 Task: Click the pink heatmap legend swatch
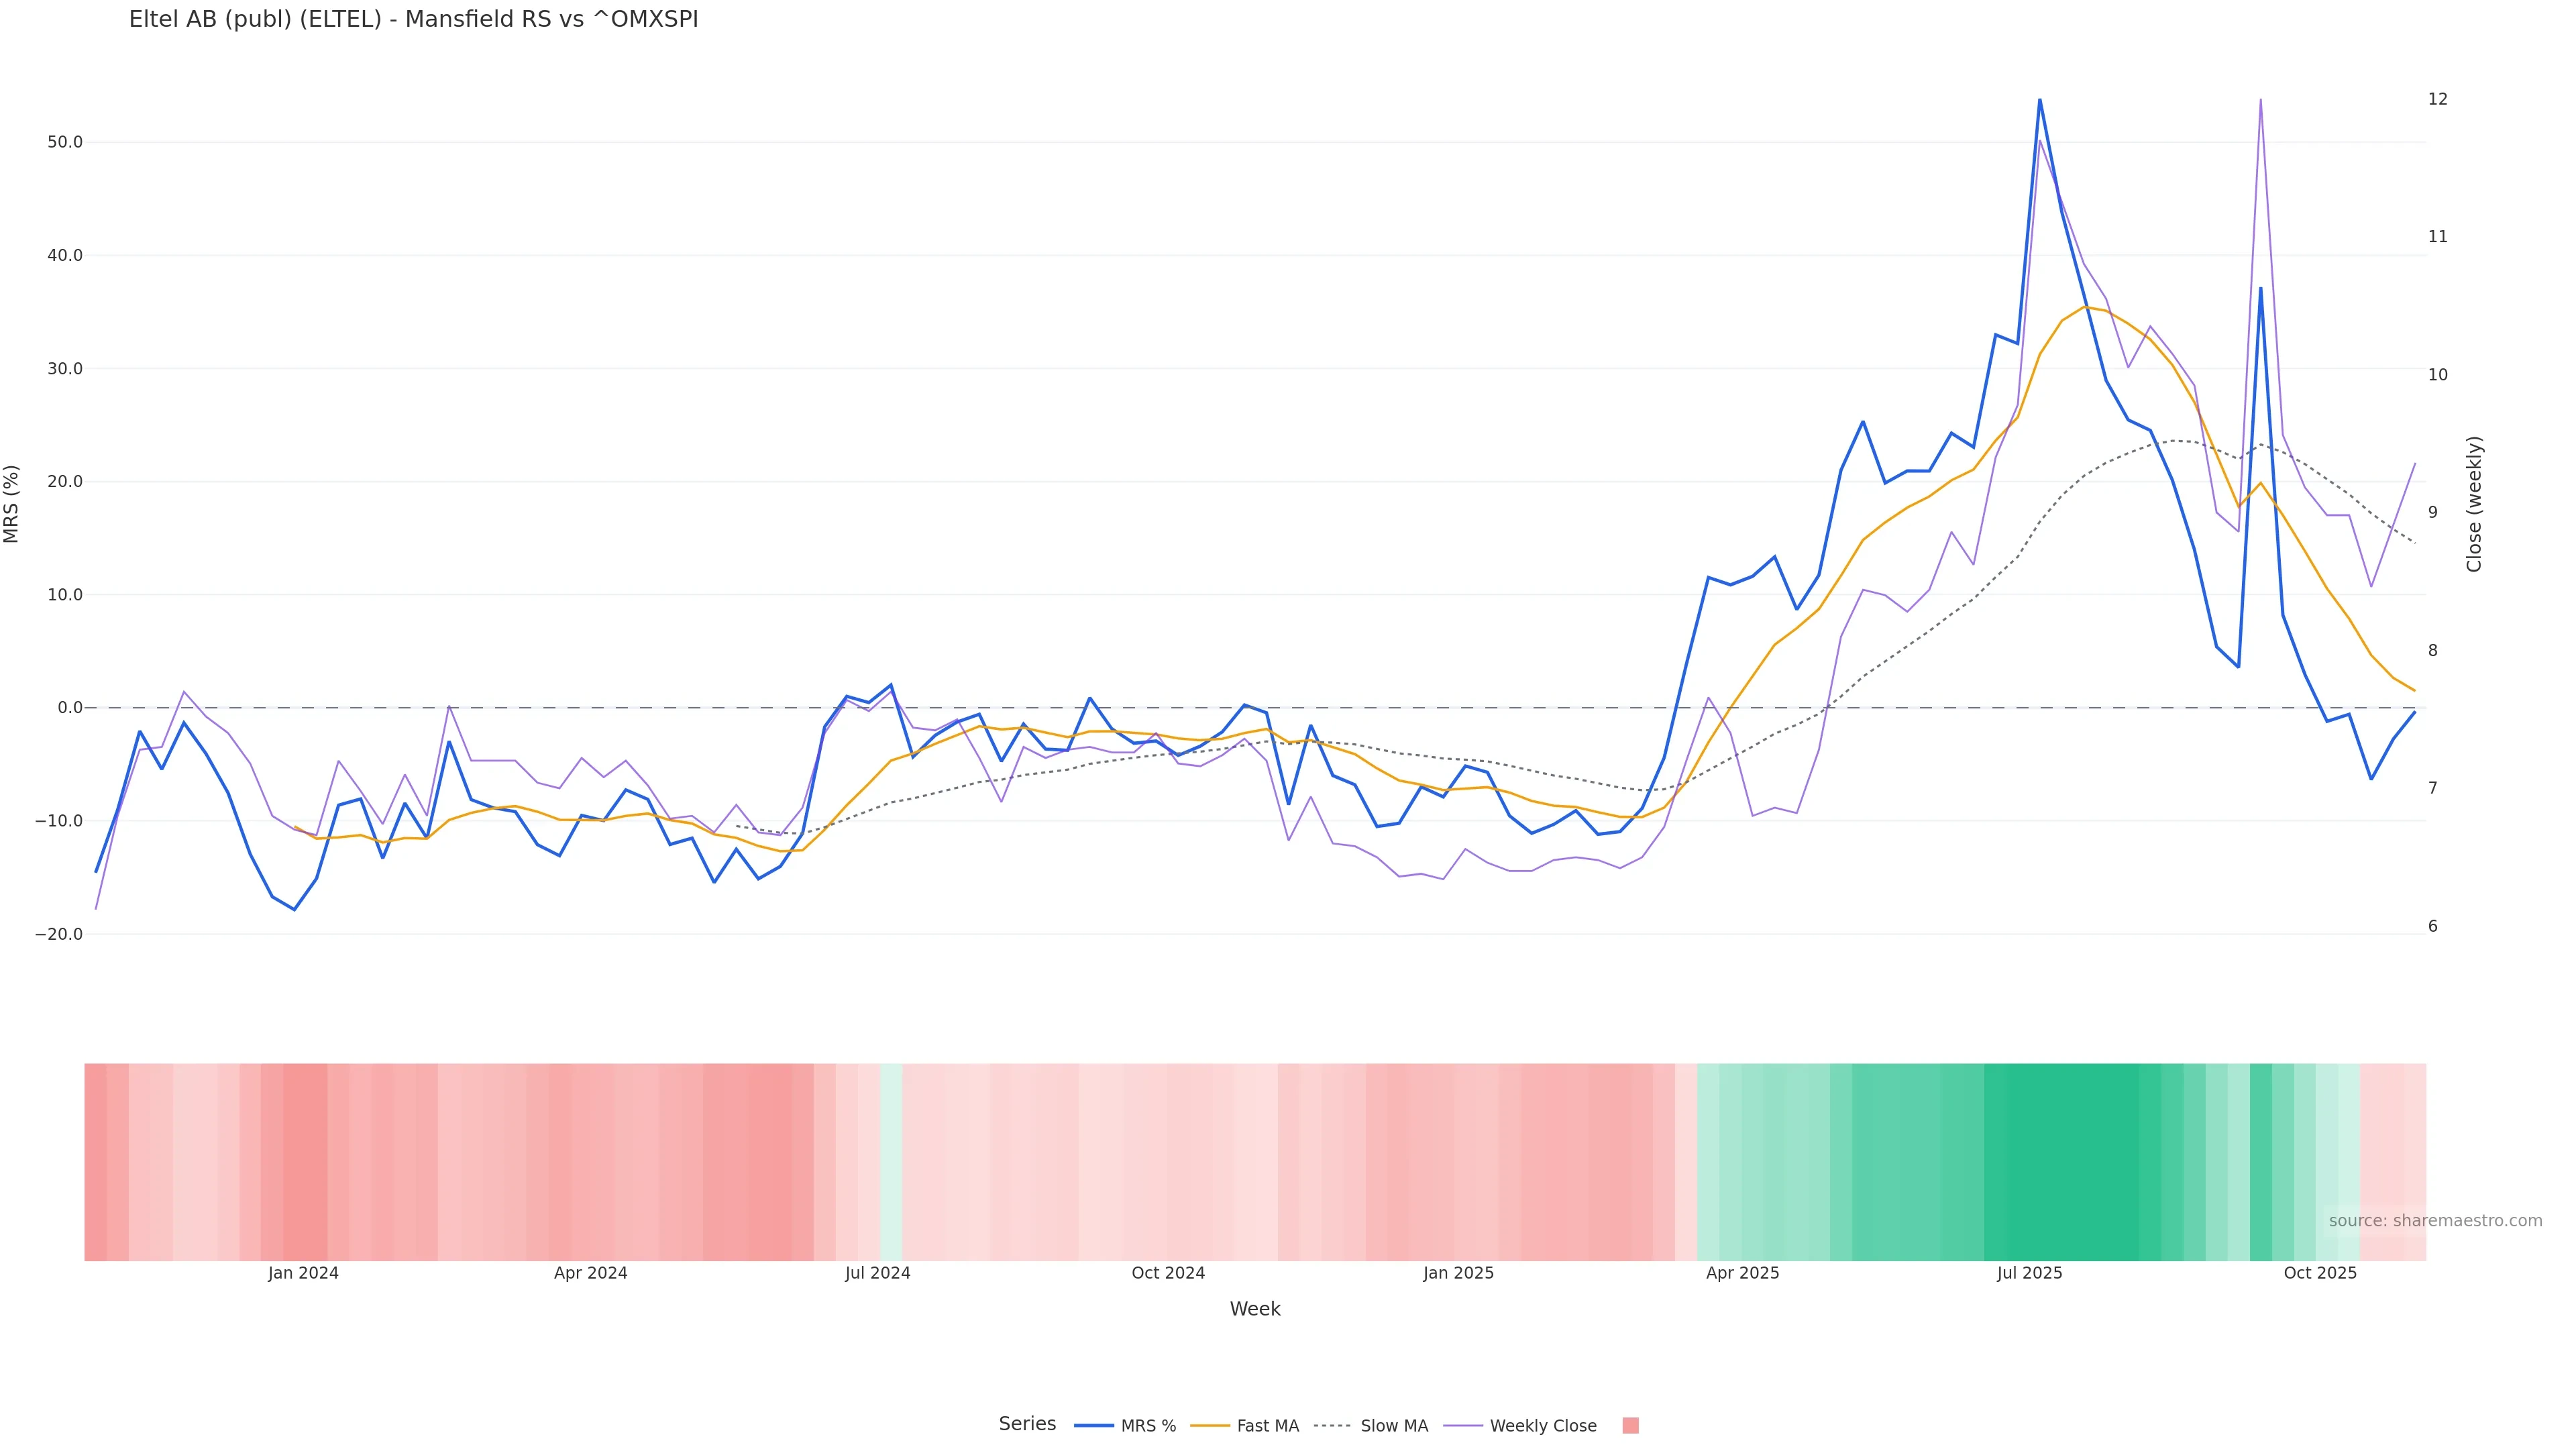click(x=1630, y=1426)
